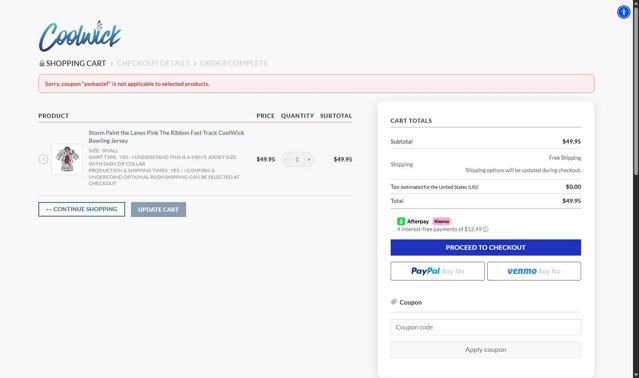This screenshot has width=639, height=378.
Task: Pay with PayPal button
Action: [x=438, y=271]
